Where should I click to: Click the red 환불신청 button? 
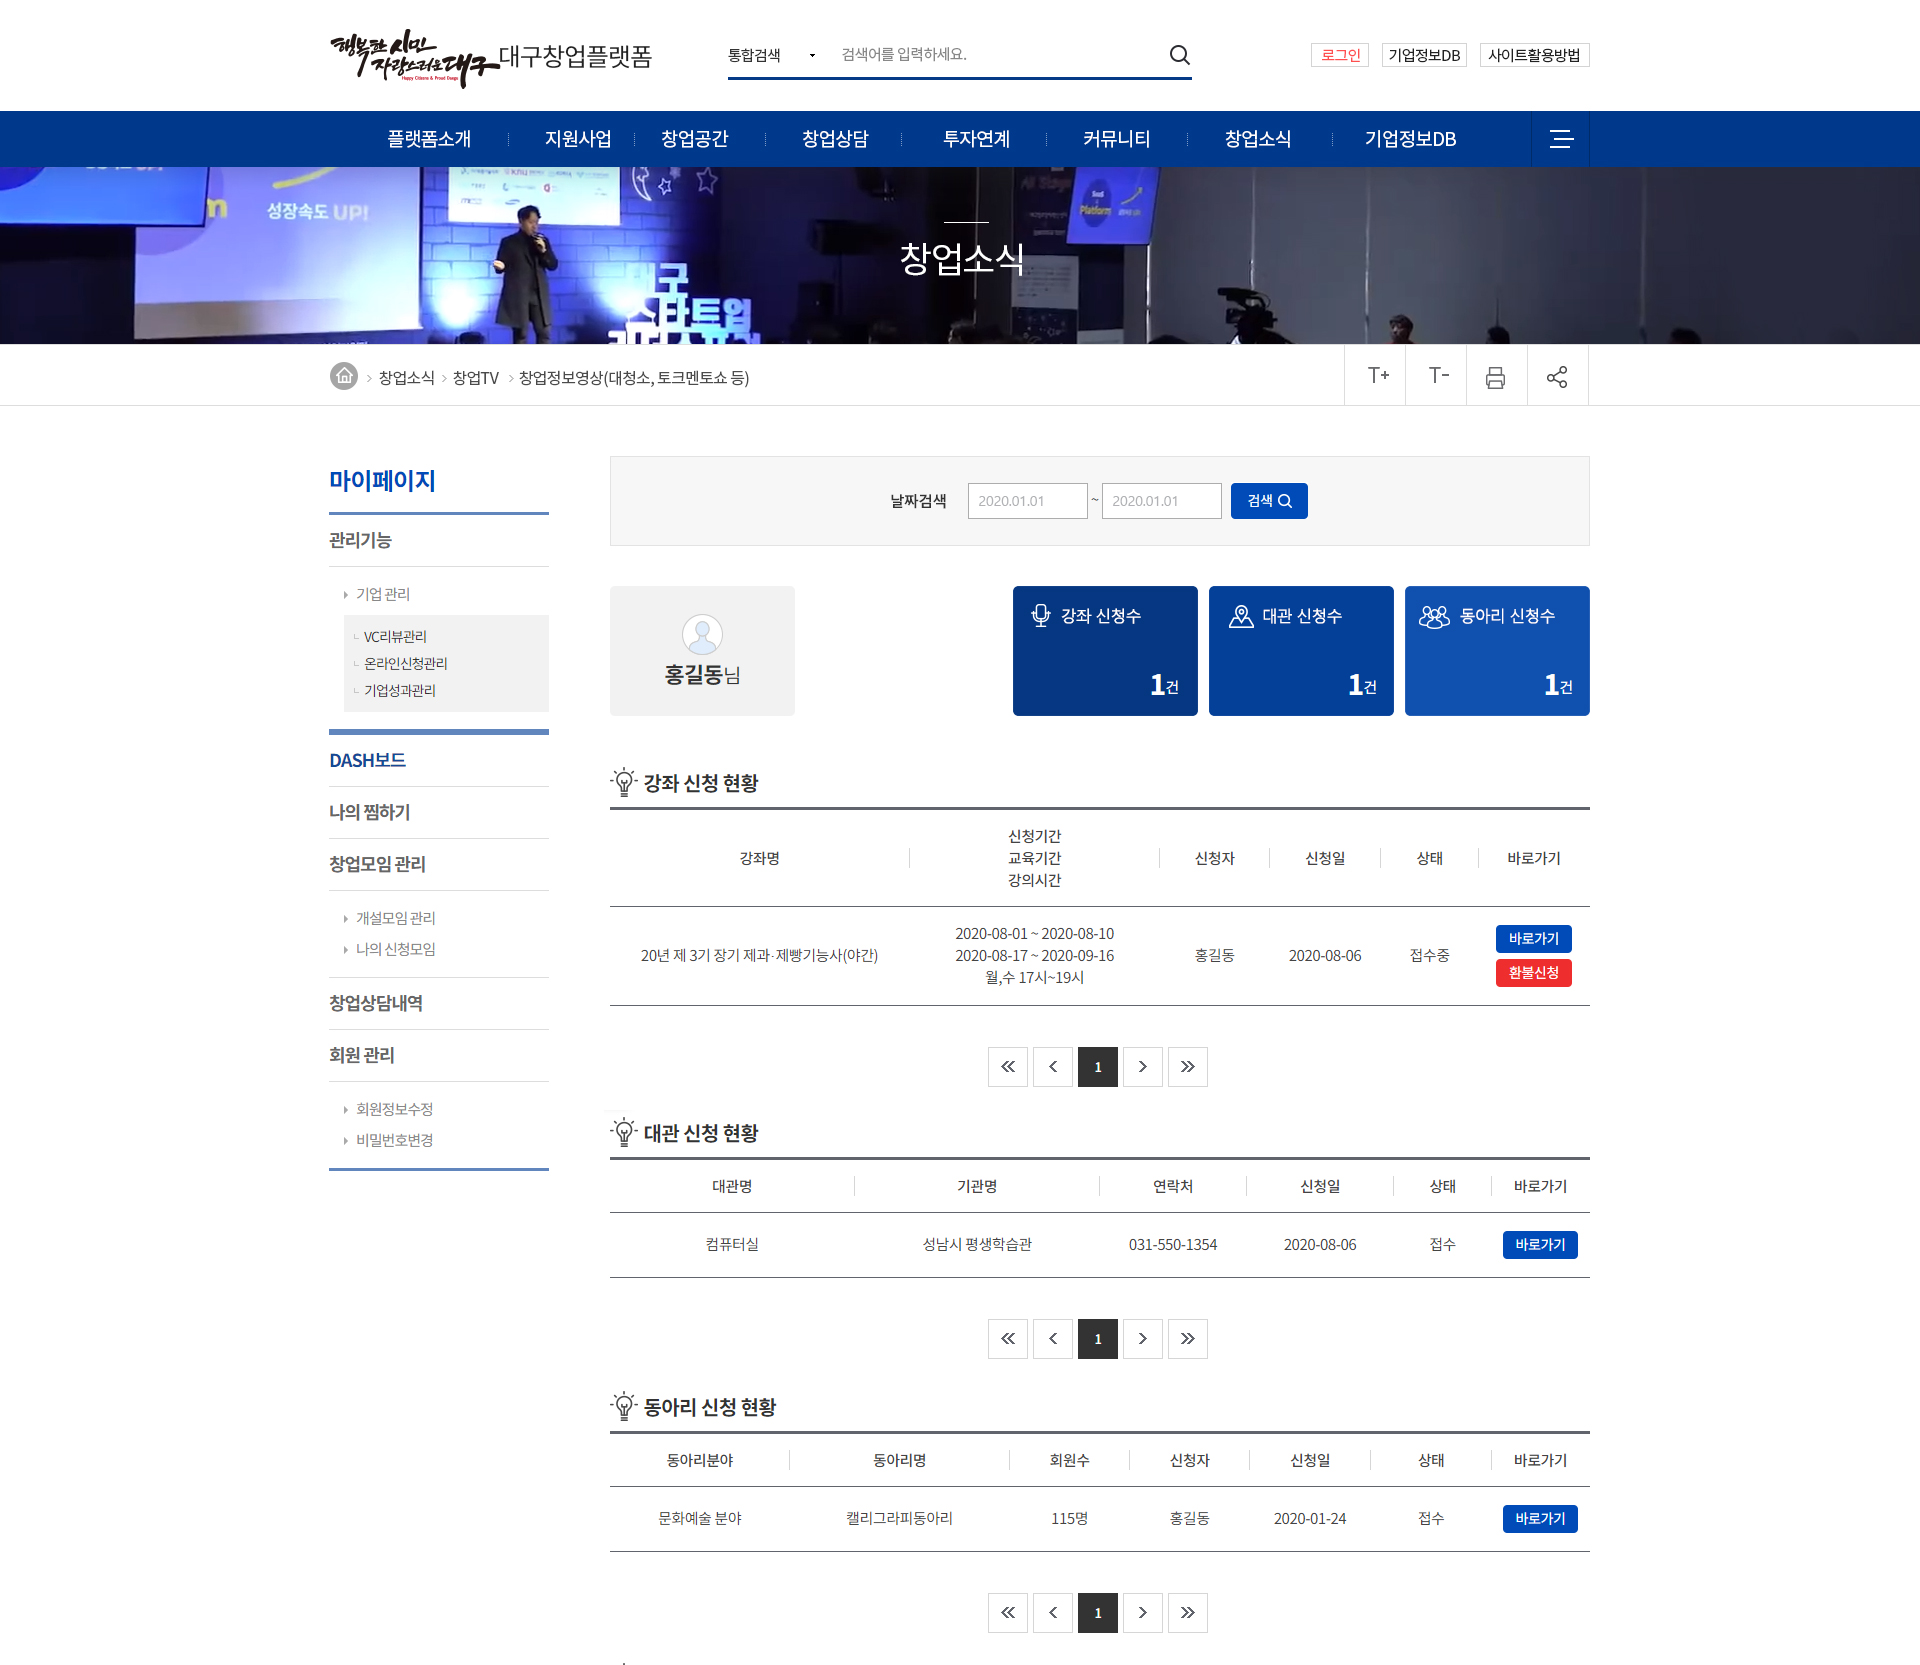coord(1533,973)
